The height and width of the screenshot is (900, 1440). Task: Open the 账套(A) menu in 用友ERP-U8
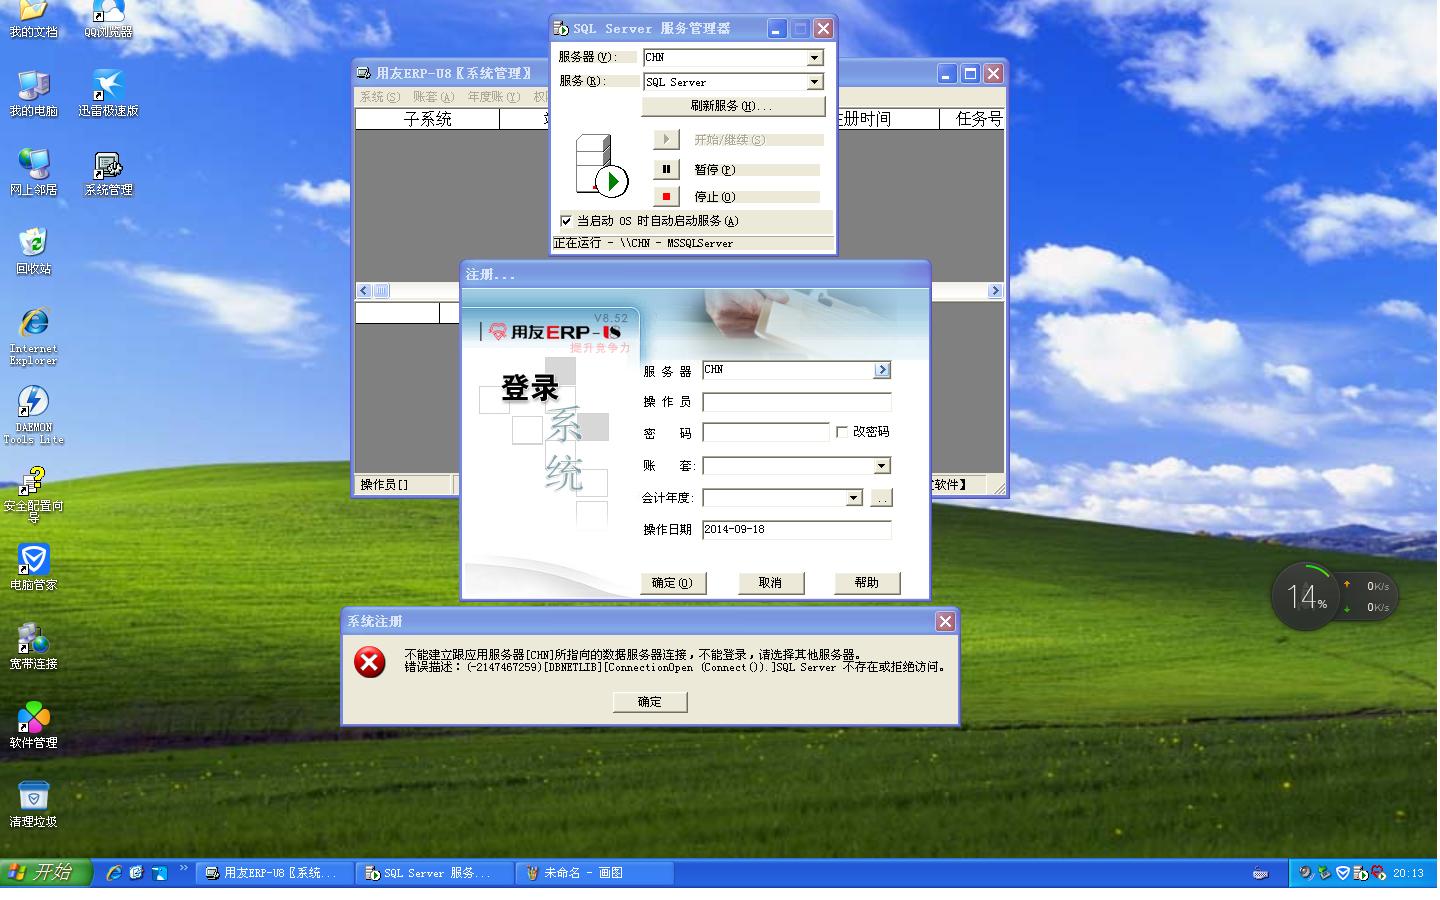[x=434, y=97]
